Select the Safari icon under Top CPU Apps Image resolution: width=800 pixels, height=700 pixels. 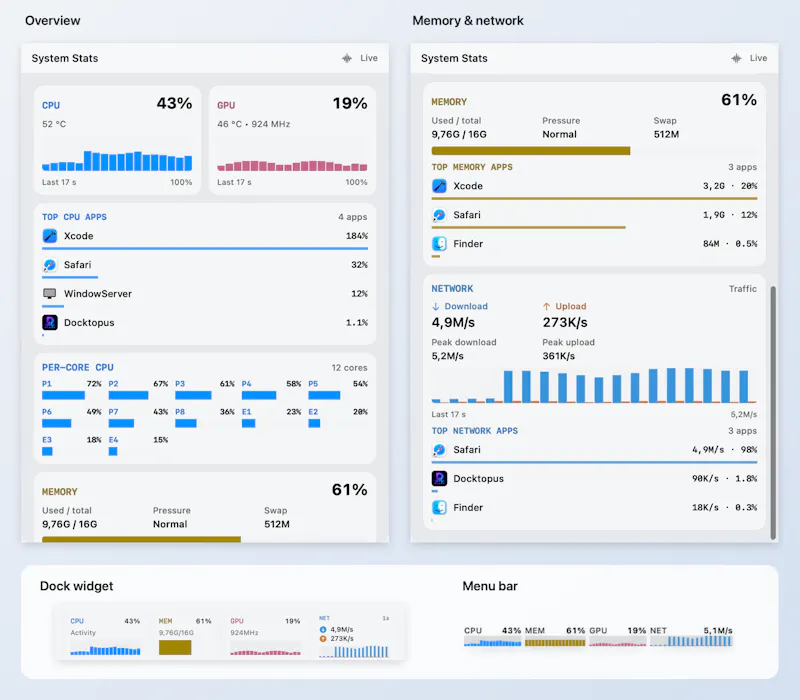click(x=50, y=265)
